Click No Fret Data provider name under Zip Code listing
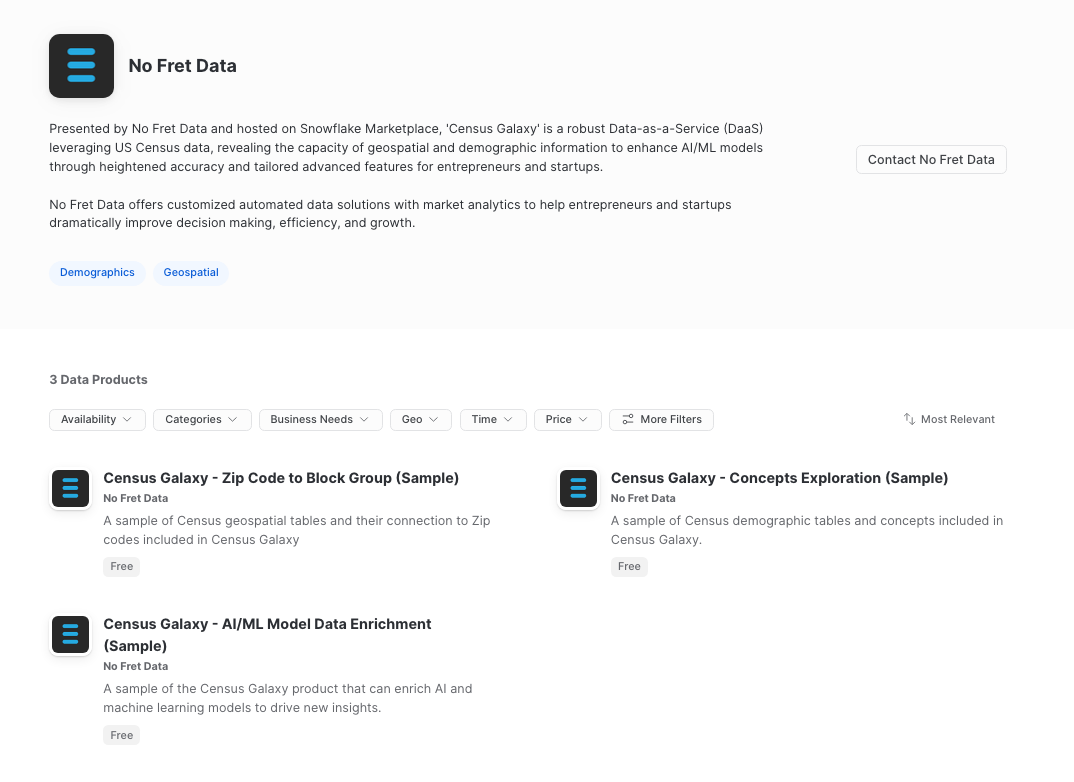 [136, 499]
